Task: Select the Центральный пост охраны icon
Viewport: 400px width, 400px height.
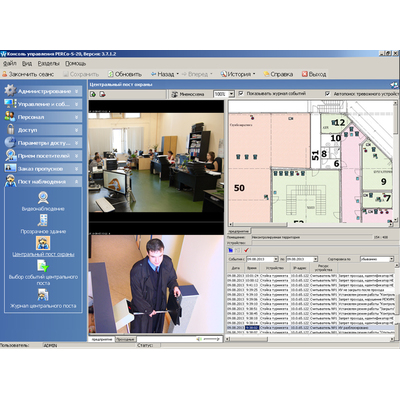Action: point(43,243)
